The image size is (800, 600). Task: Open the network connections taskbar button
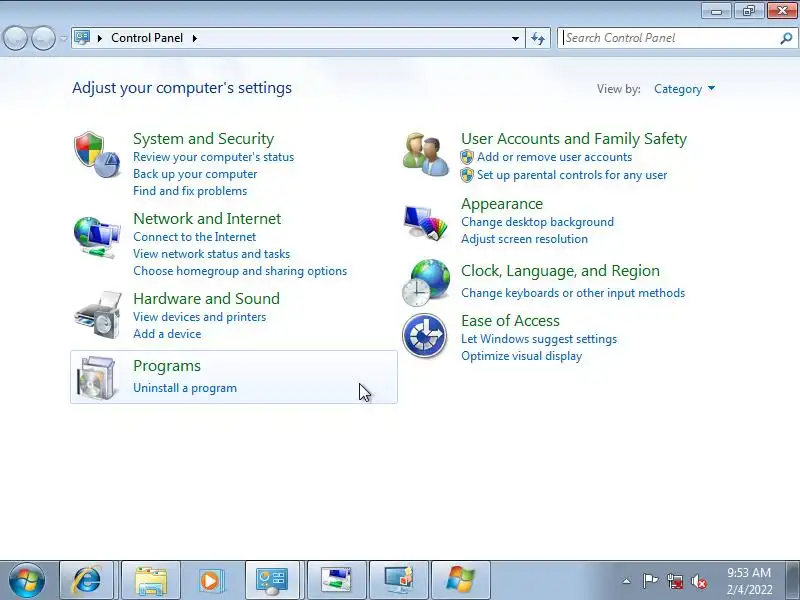click(x=337, y=580)
